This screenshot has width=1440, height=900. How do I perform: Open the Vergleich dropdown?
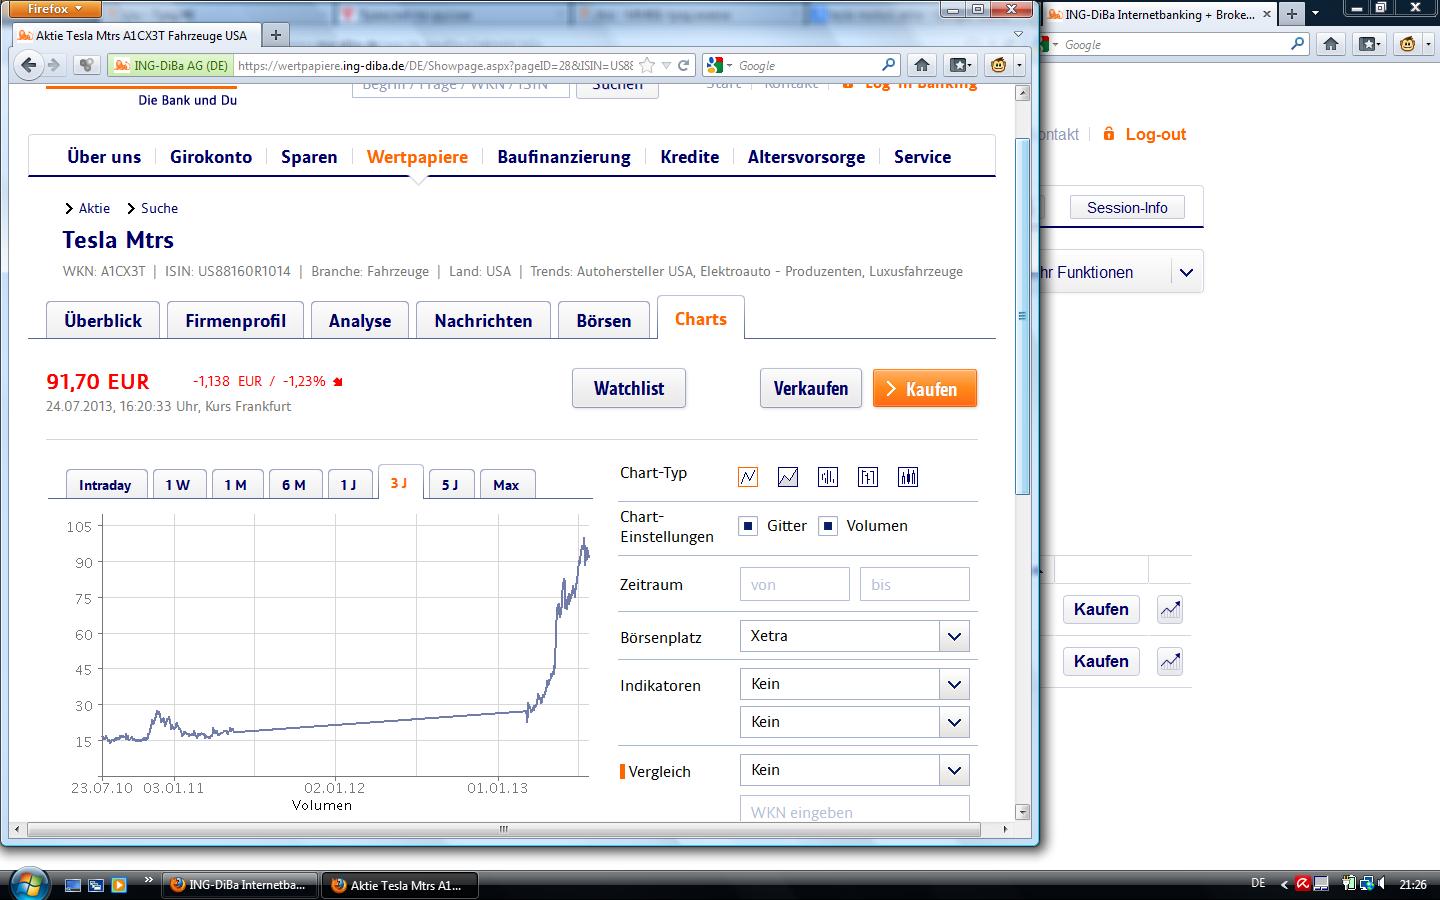pos(854,770)
